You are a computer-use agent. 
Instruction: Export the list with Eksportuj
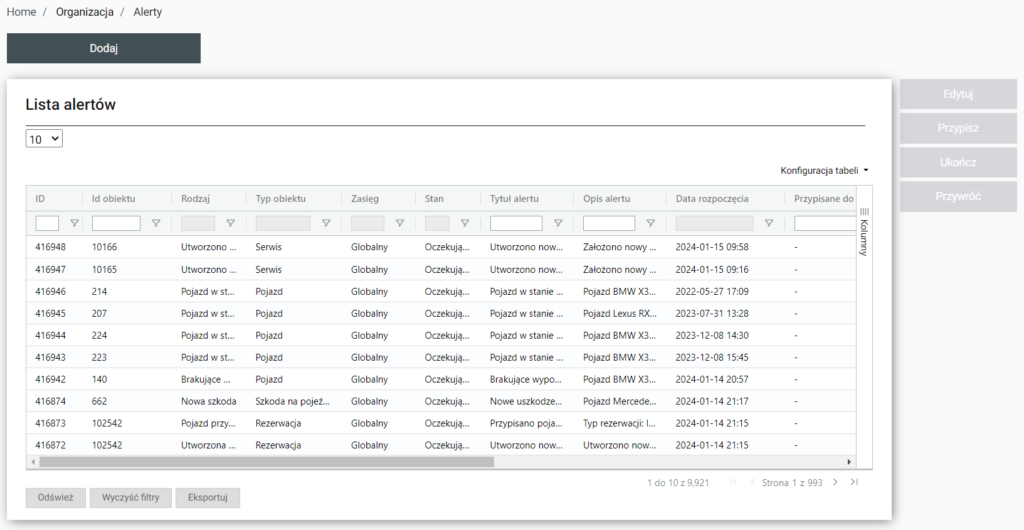point(207,497)
